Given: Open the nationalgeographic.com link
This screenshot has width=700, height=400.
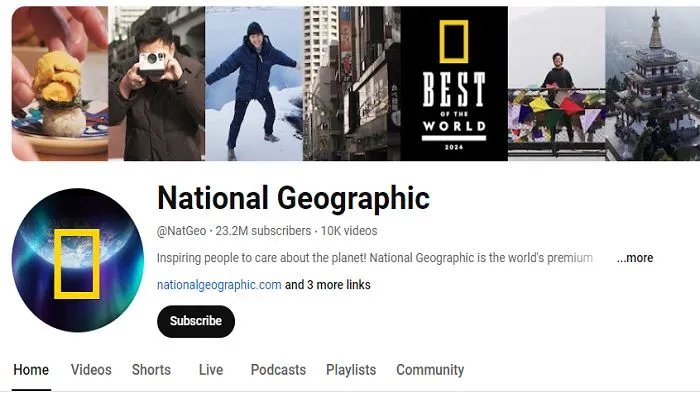Looking at the screenshot, I should point(219,285).
